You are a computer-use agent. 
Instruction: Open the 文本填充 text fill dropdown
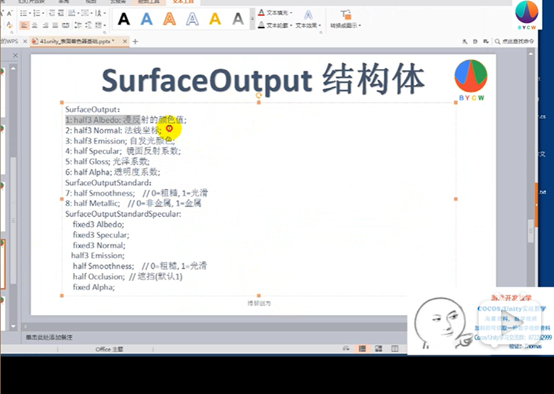click(275, 13)
